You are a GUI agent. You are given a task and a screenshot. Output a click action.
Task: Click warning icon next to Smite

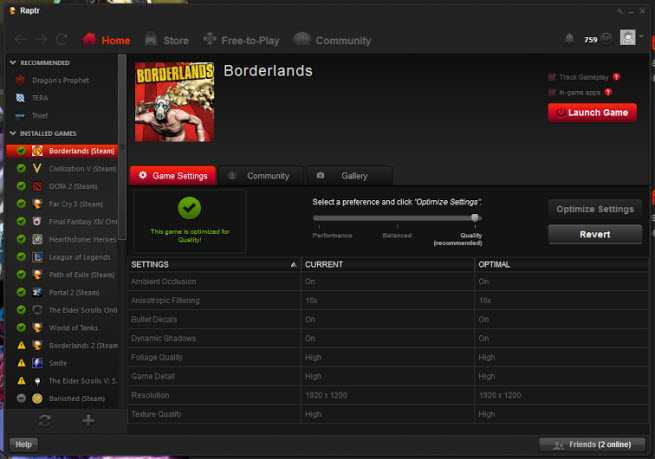click(21, 363)
